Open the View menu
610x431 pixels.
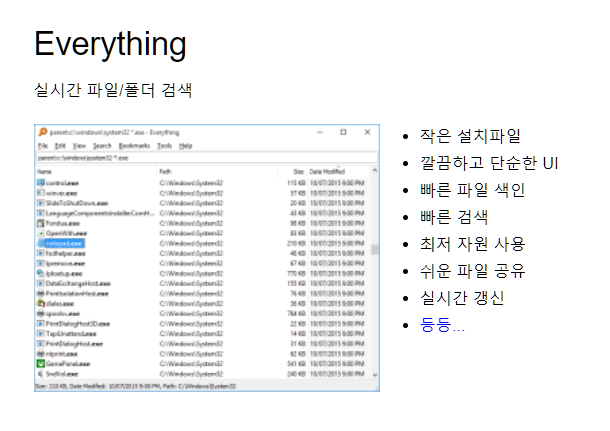[x=79, y=146]
